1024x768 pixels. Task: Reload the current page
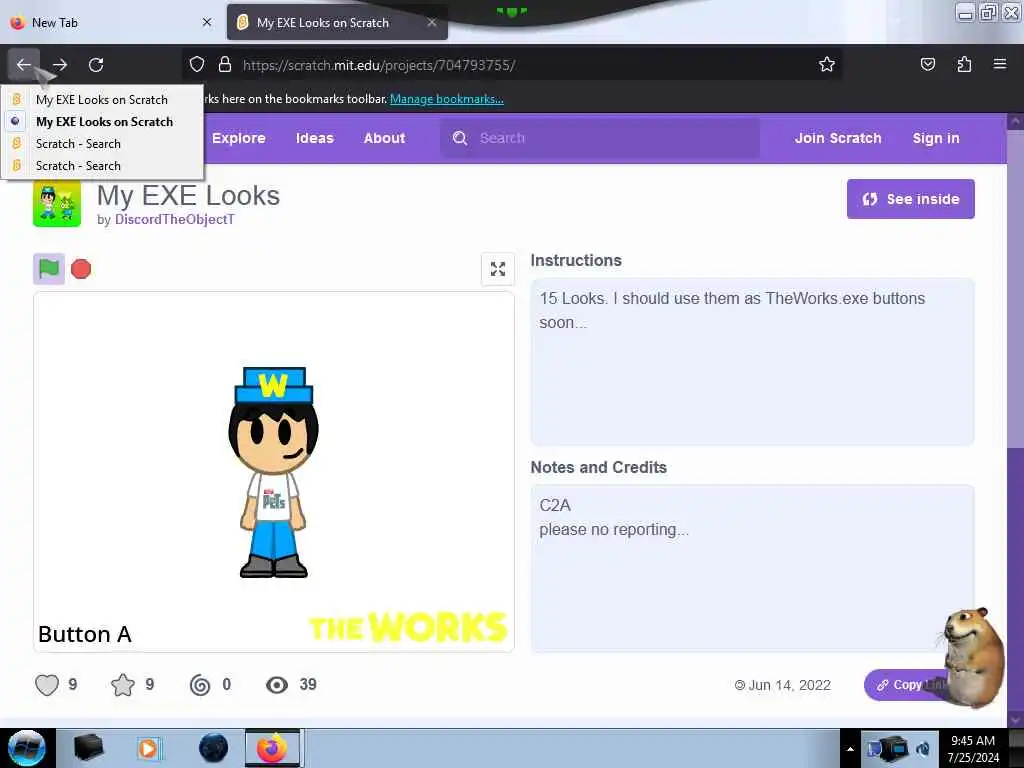pyautogui.click(x=96, y=65)
